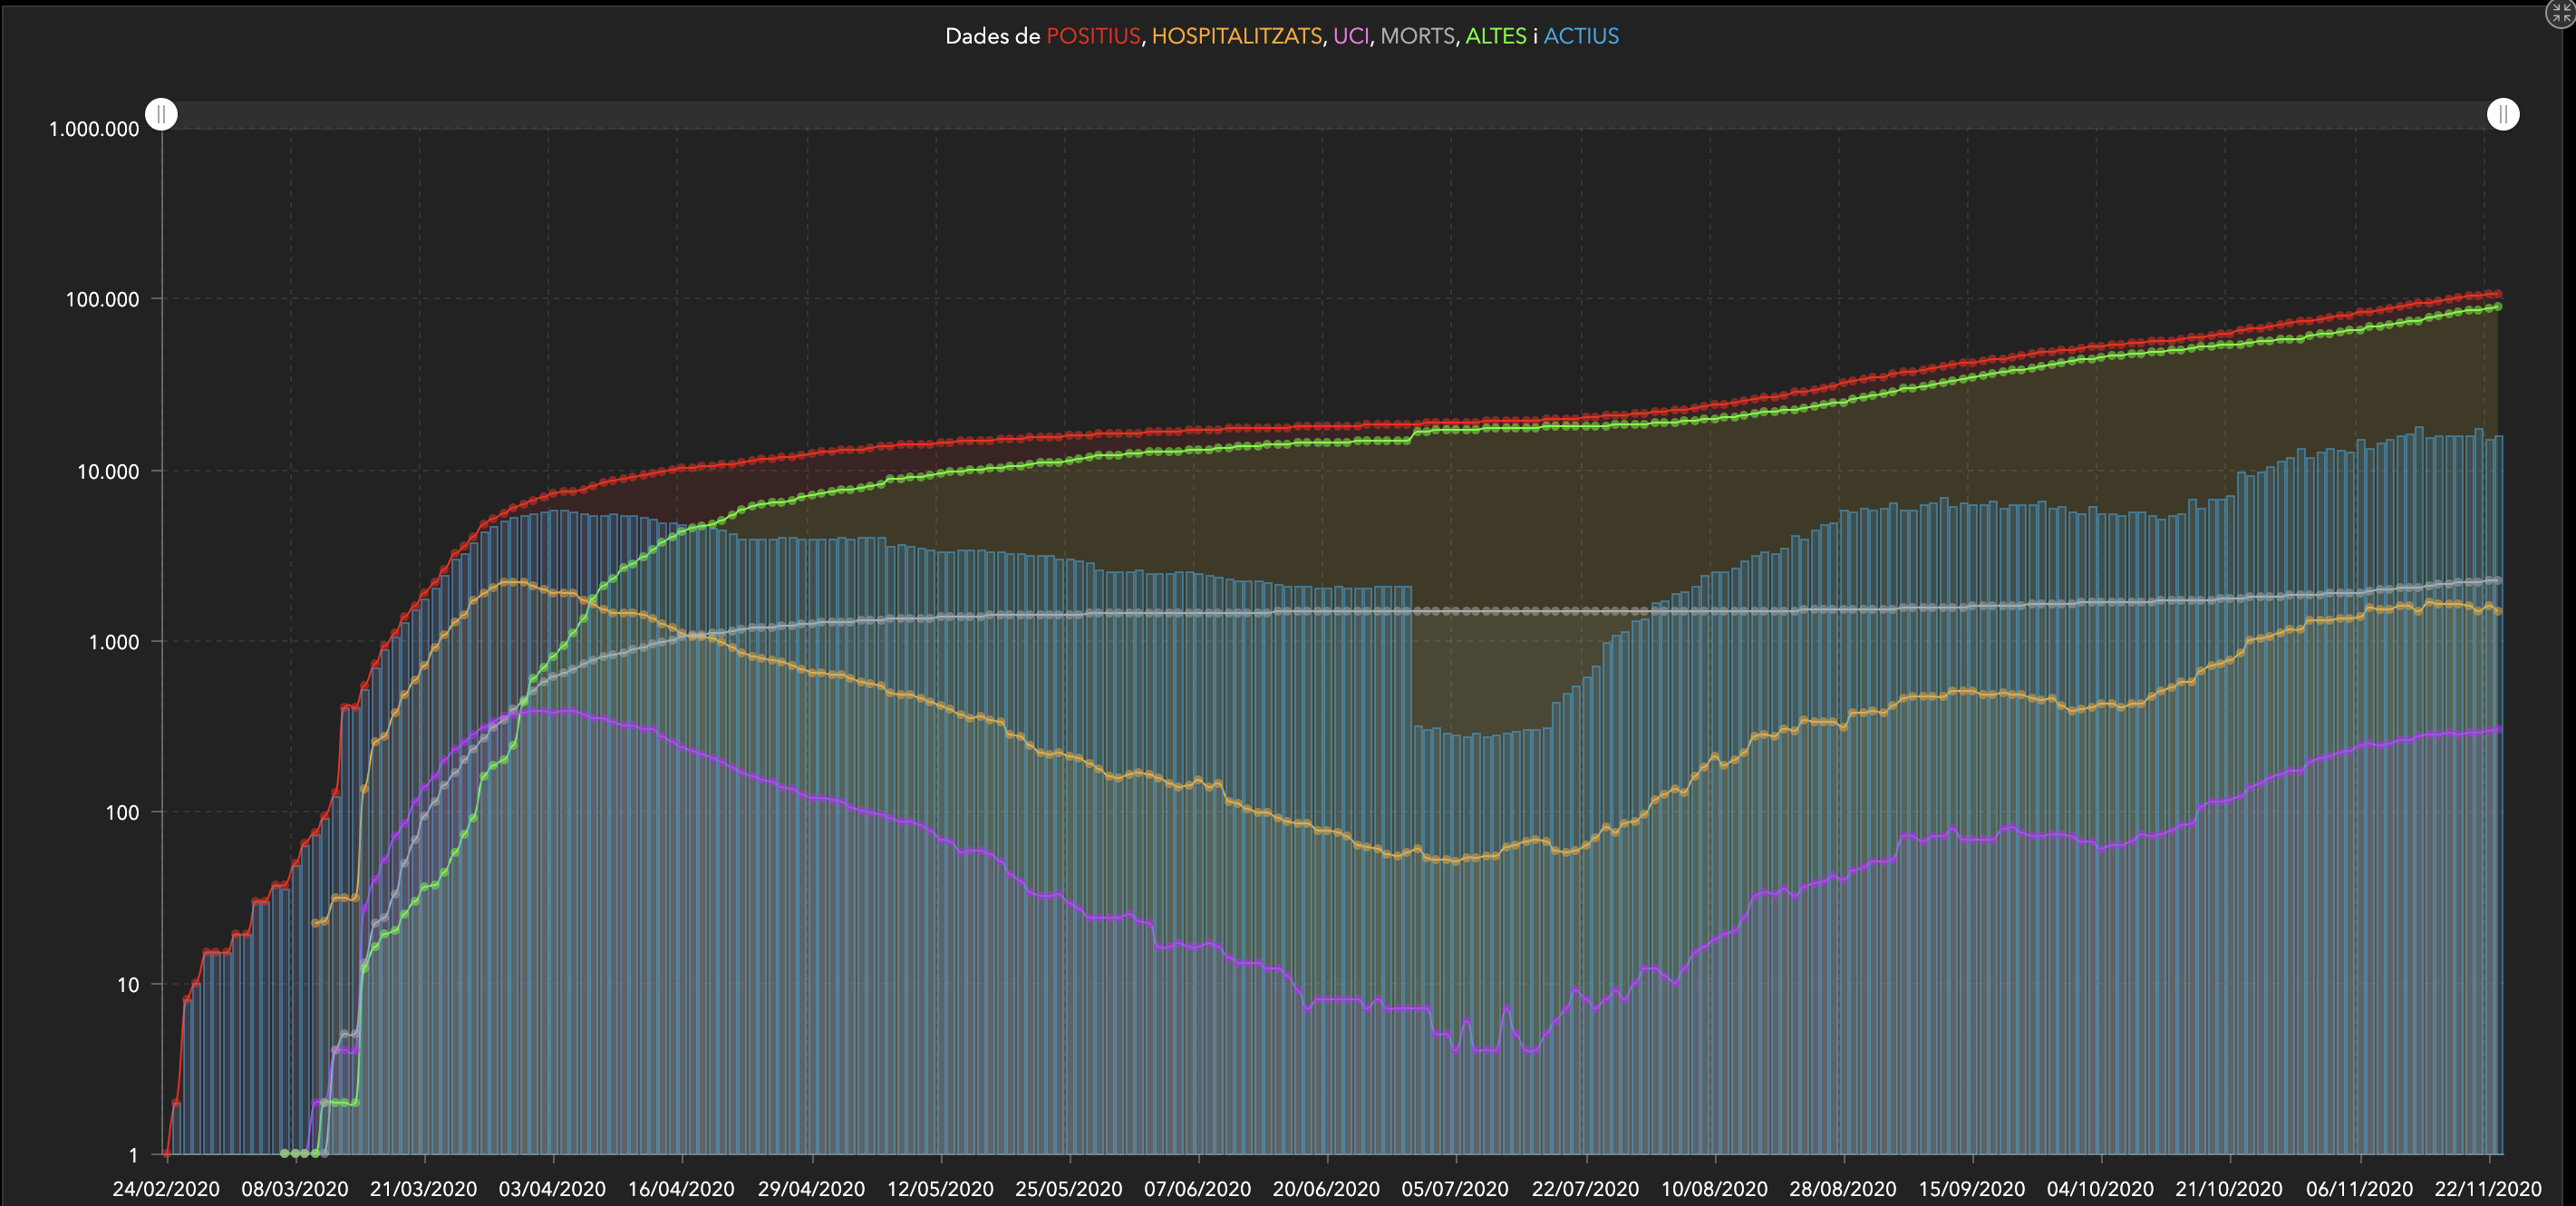Click the 10/08/2020 date label

click(x=1714, y=1189)
